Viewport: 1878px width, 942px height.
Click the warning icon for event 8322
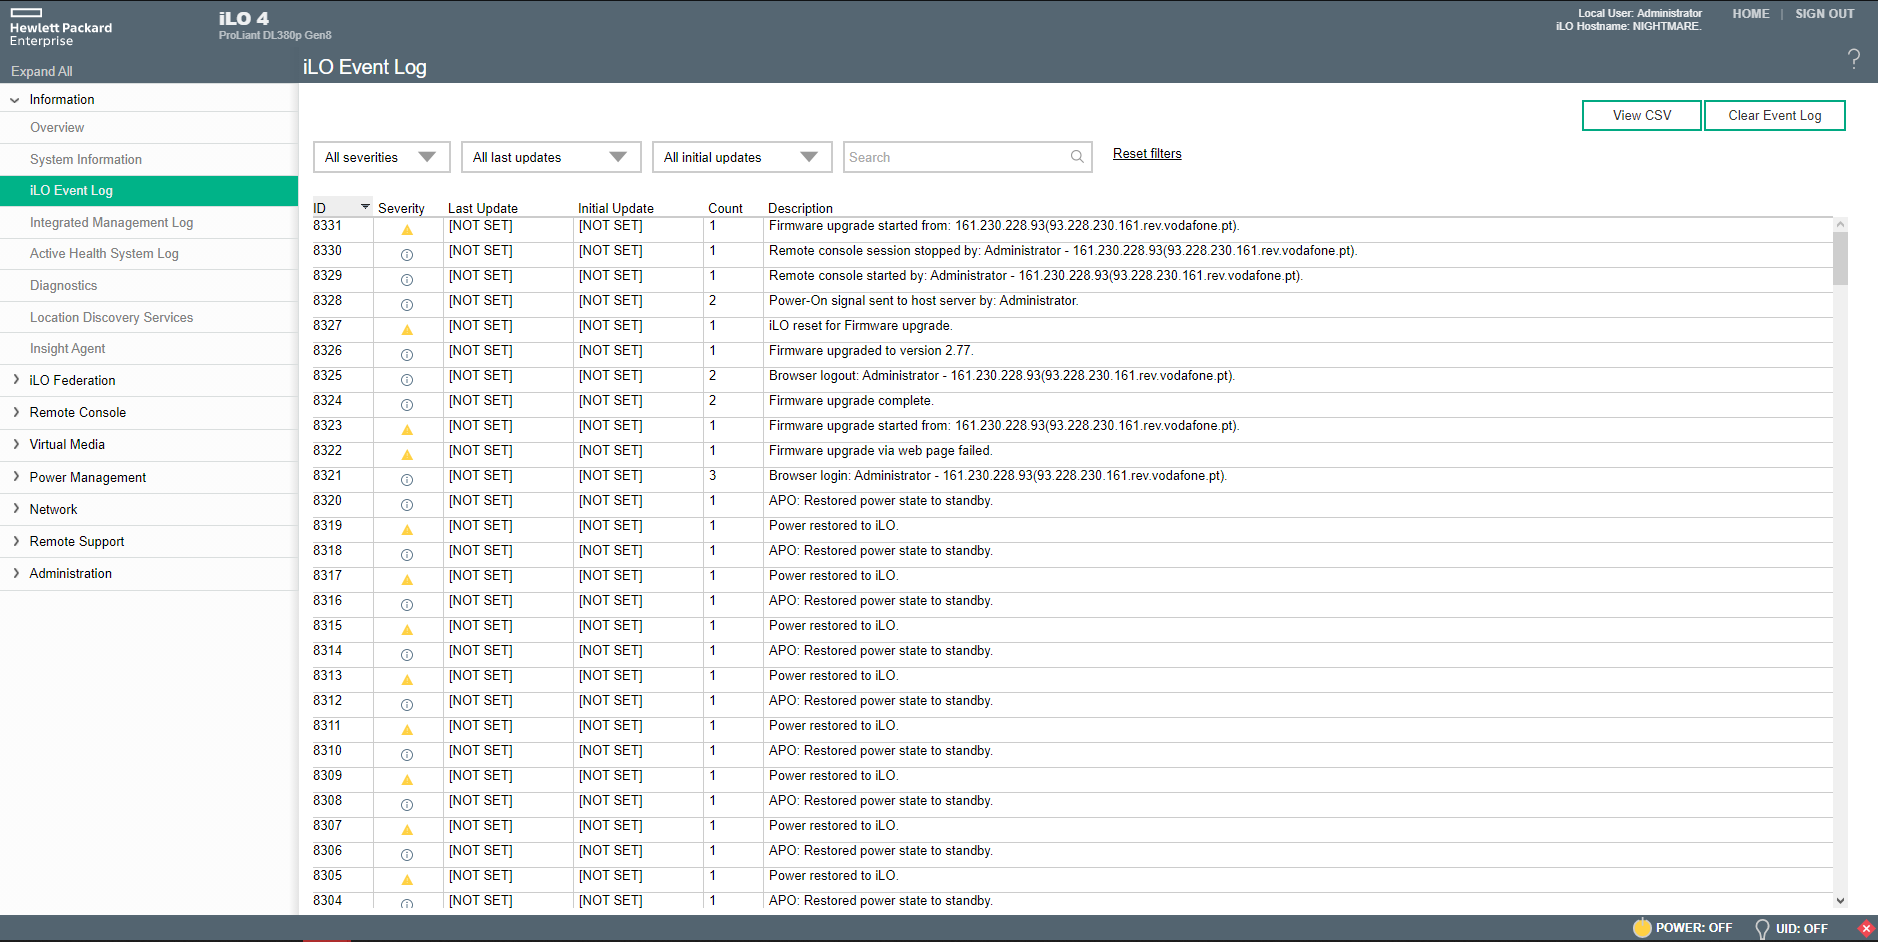click(407, 455)
